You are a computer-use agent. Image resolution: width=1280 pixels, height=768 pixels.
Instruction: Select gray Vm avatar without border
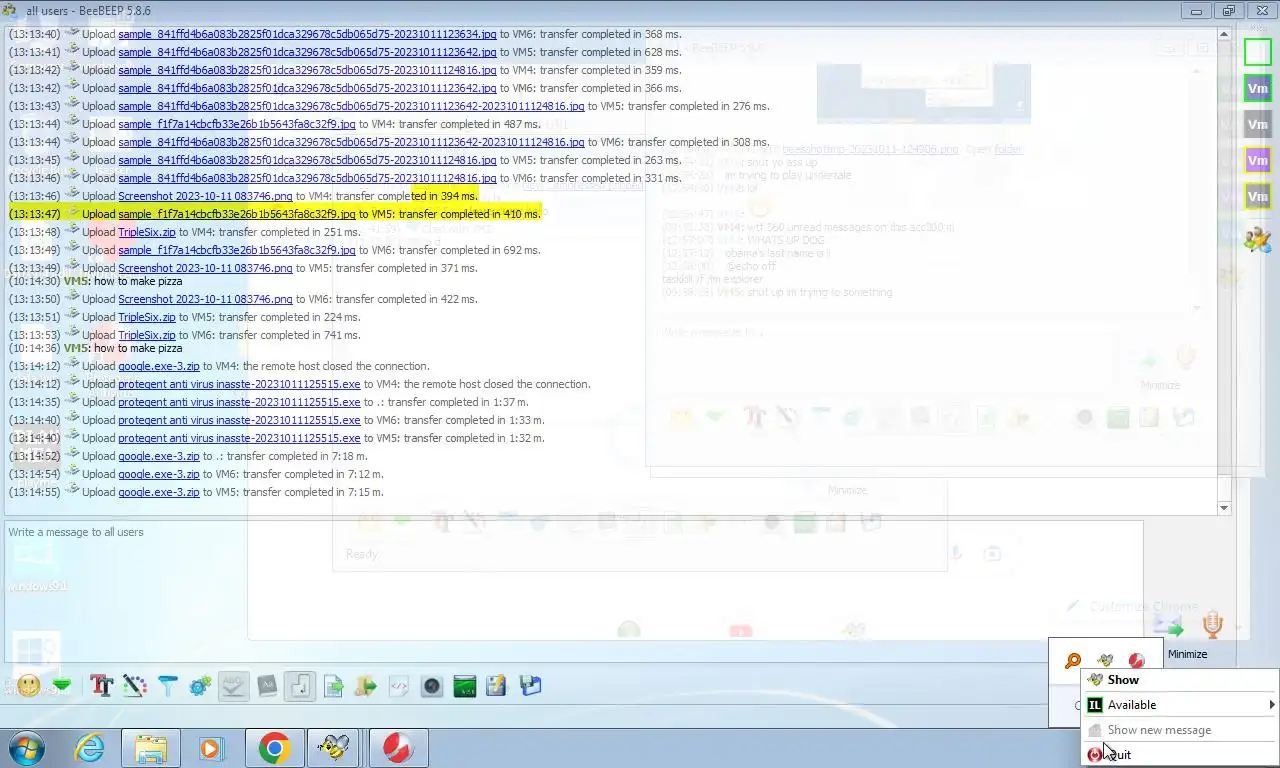[1258, 124]
